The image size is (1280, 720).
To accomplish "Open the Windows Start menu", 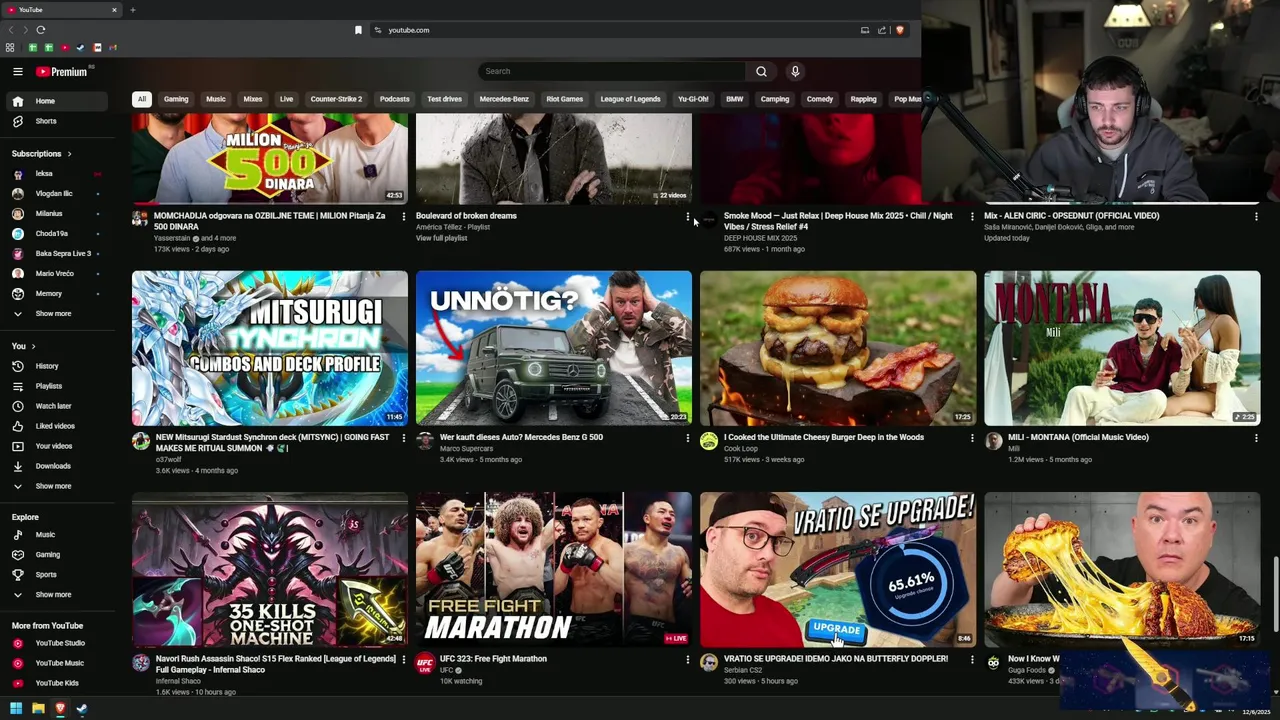I will pos(16,709).
